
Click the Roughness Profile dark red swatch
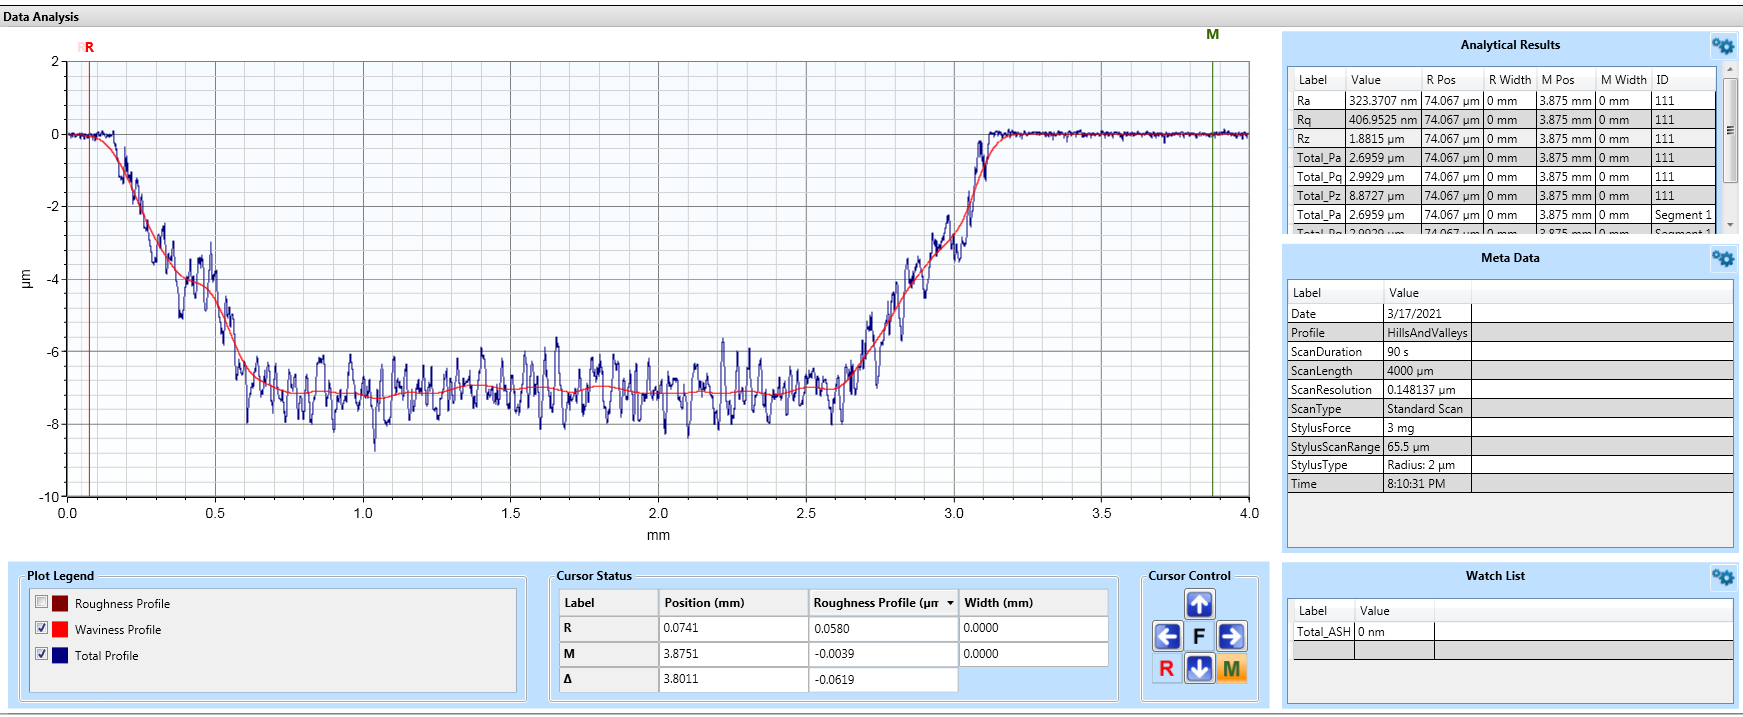tap(60, 603)
